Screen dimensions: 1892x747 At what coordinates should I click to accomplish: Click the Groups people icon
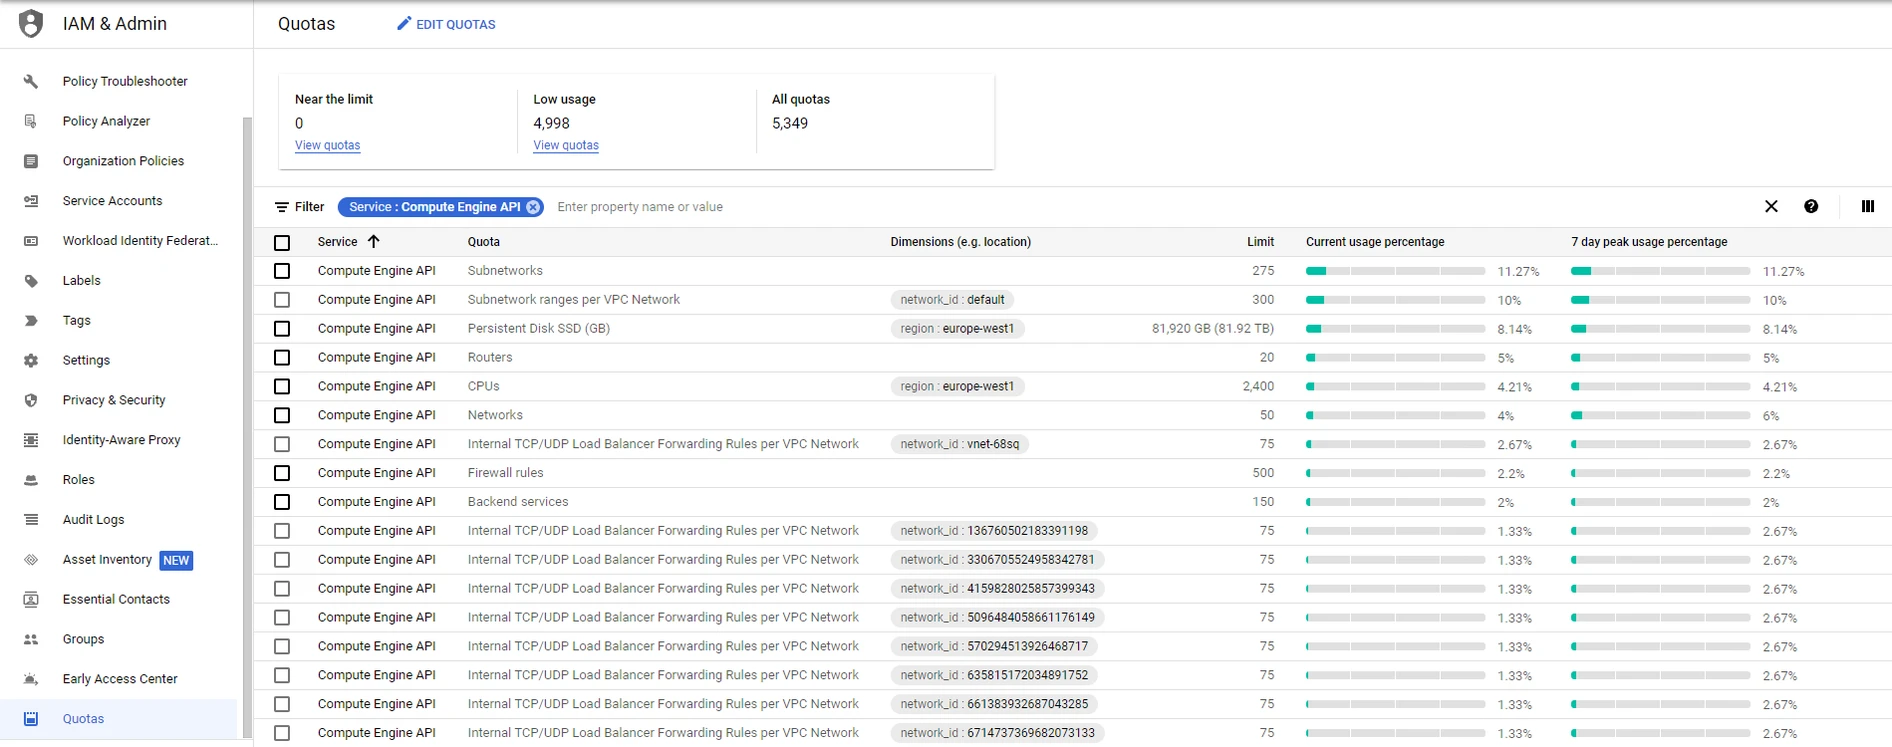(x=31, y=639)
